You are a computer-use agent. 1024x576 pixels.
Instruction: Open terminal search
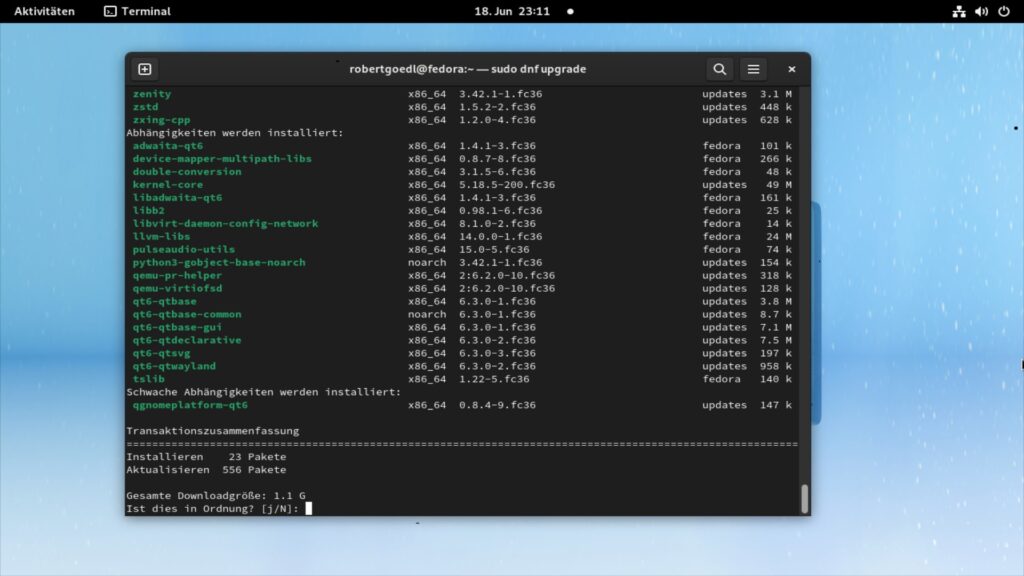pos(719,69)
